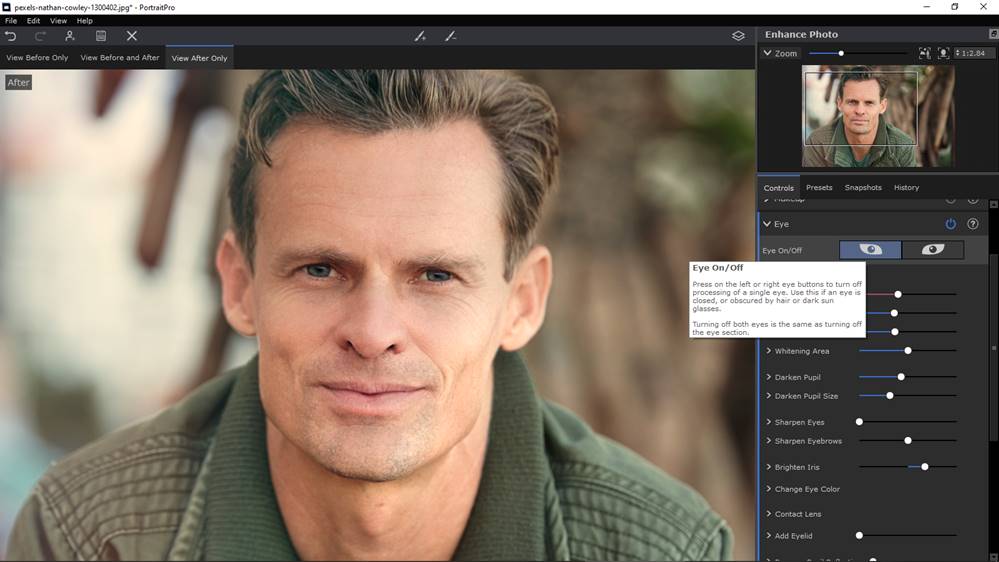The image size is (999, 562).
Task: Click the Redo arrow icon
Action: click(40, 36)
